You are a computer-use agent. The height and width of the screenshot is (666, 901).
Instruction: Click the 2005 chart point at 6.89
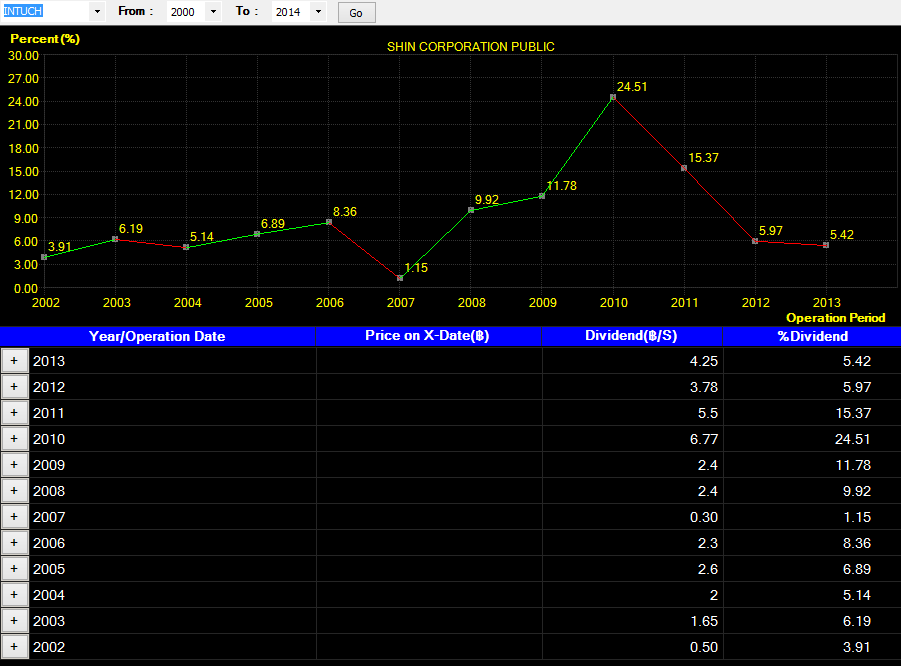[257, 234]
